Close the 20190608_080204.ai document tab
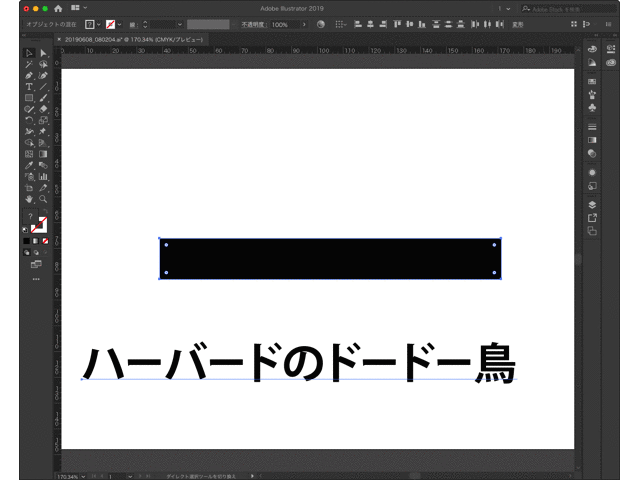 tap(59, 40)
